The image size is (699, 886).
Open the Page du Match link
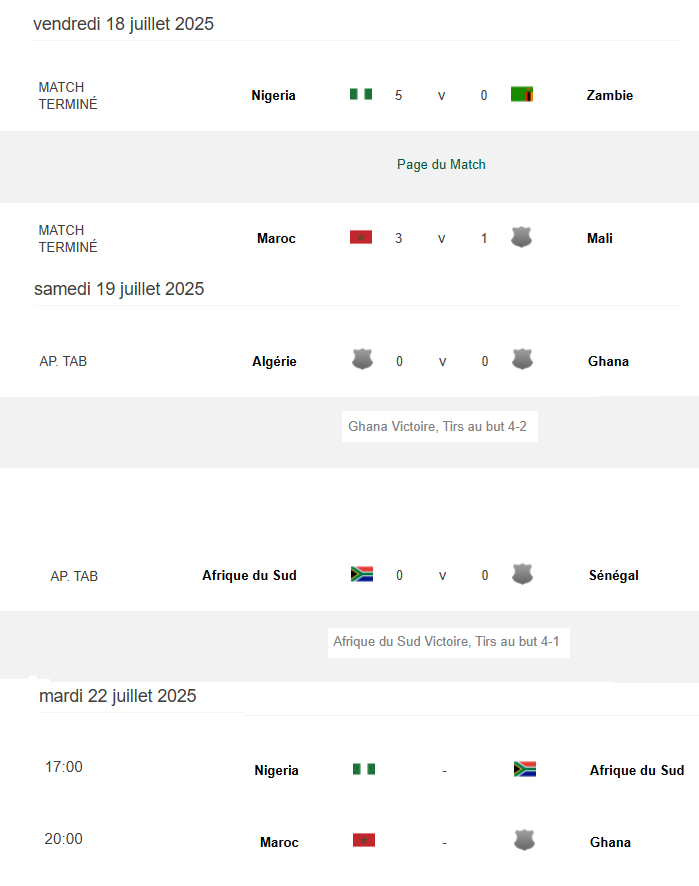[441, 164]
